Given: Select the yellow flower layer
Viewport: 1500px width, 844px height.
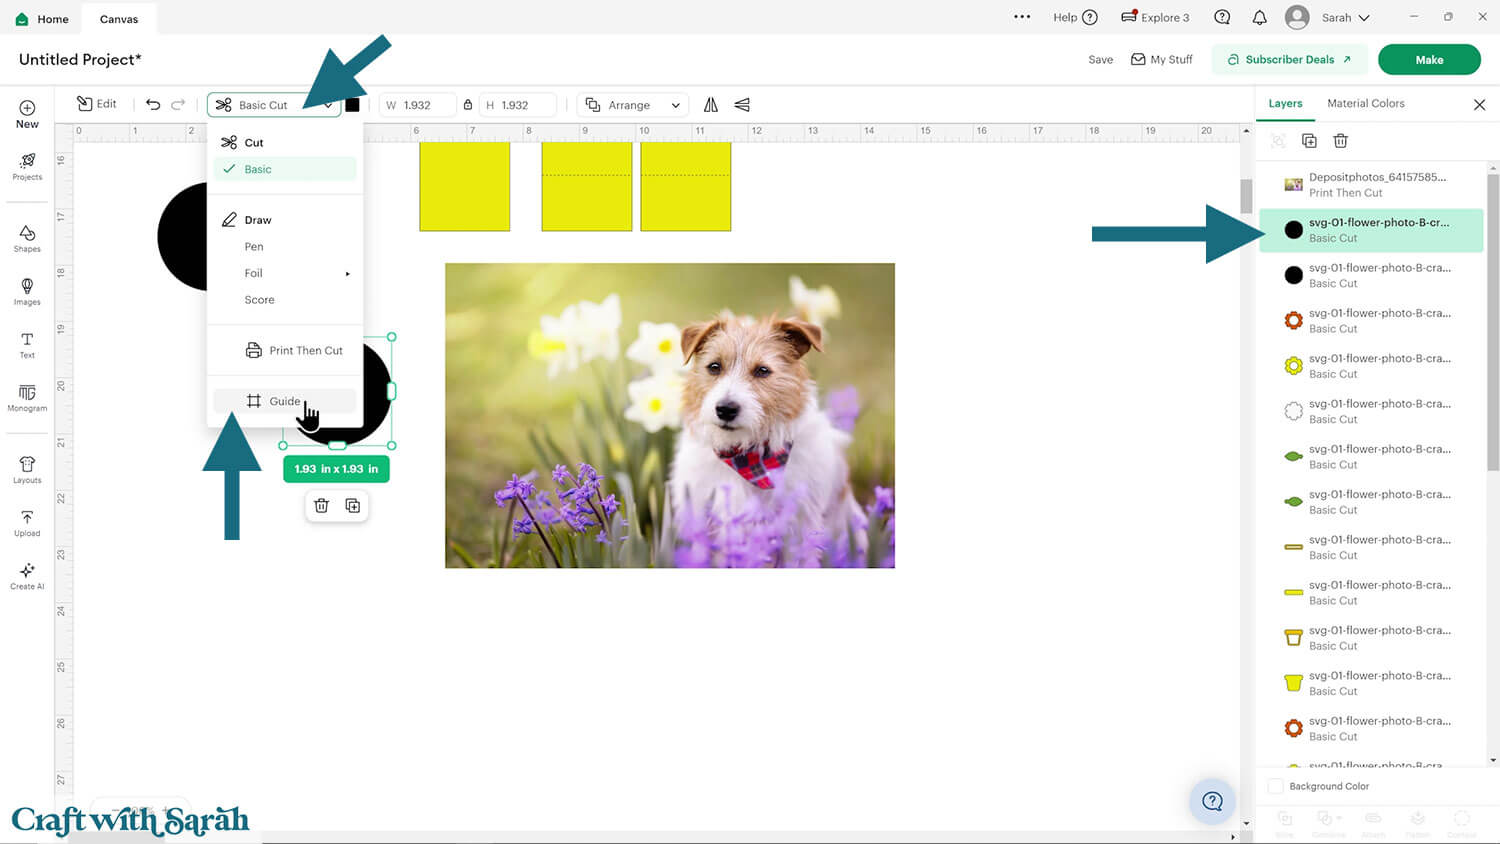Looking at the screenshot, I should pos(1371,366).
